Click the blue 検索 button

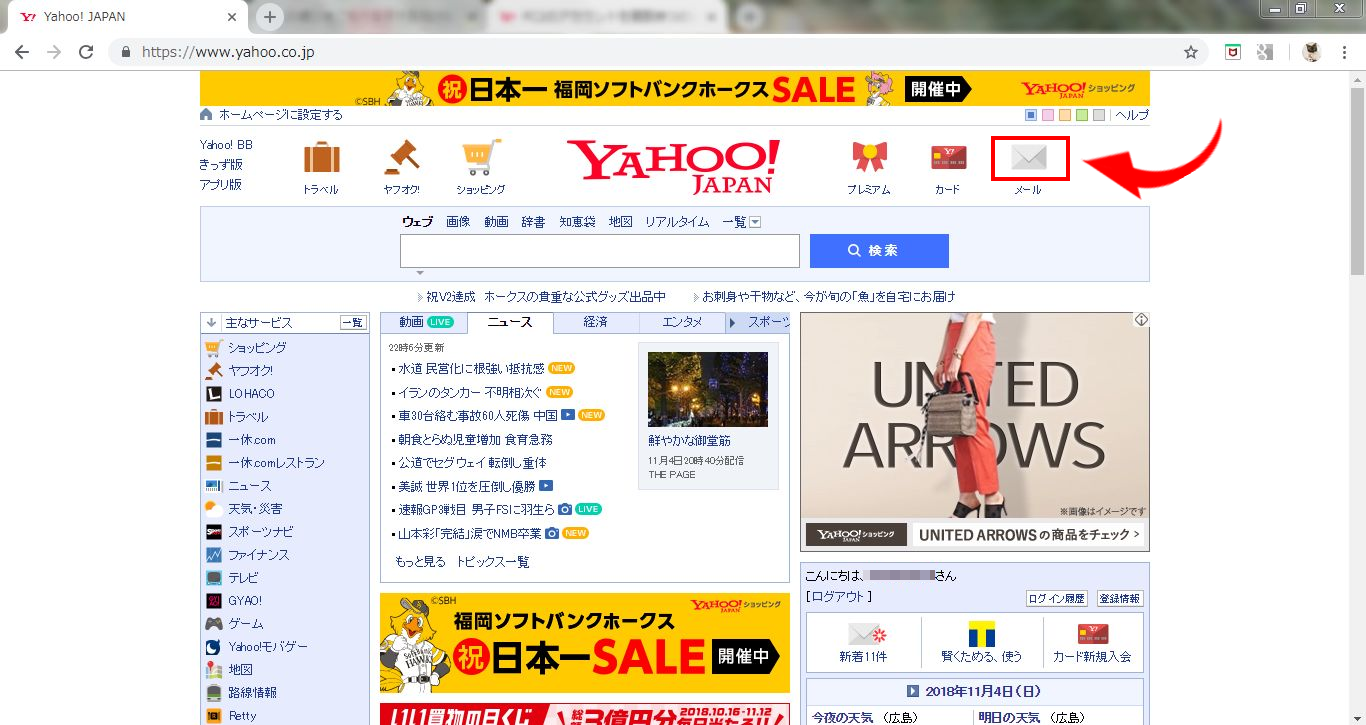tap(879, 251)
